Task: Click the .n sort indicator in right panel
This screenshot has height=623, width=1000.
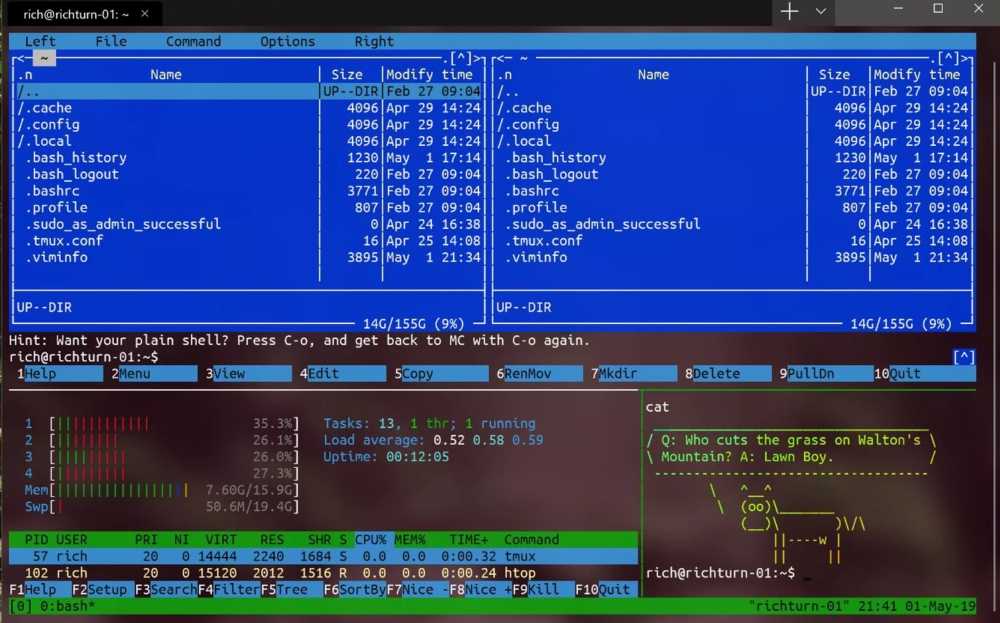Action: pos(504,75)
